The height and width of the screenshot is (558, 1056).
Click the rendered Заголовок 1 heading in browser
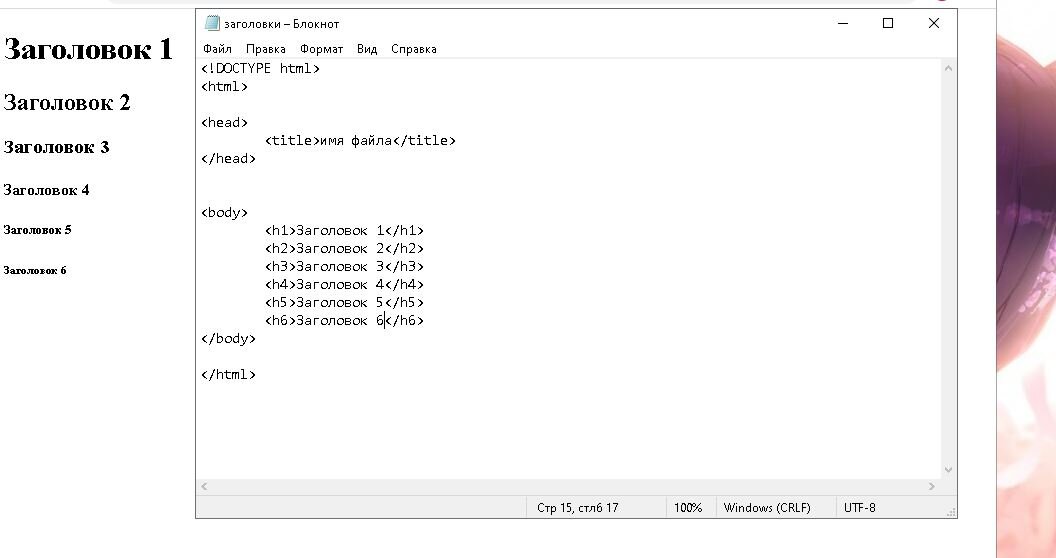click(88, 49)
